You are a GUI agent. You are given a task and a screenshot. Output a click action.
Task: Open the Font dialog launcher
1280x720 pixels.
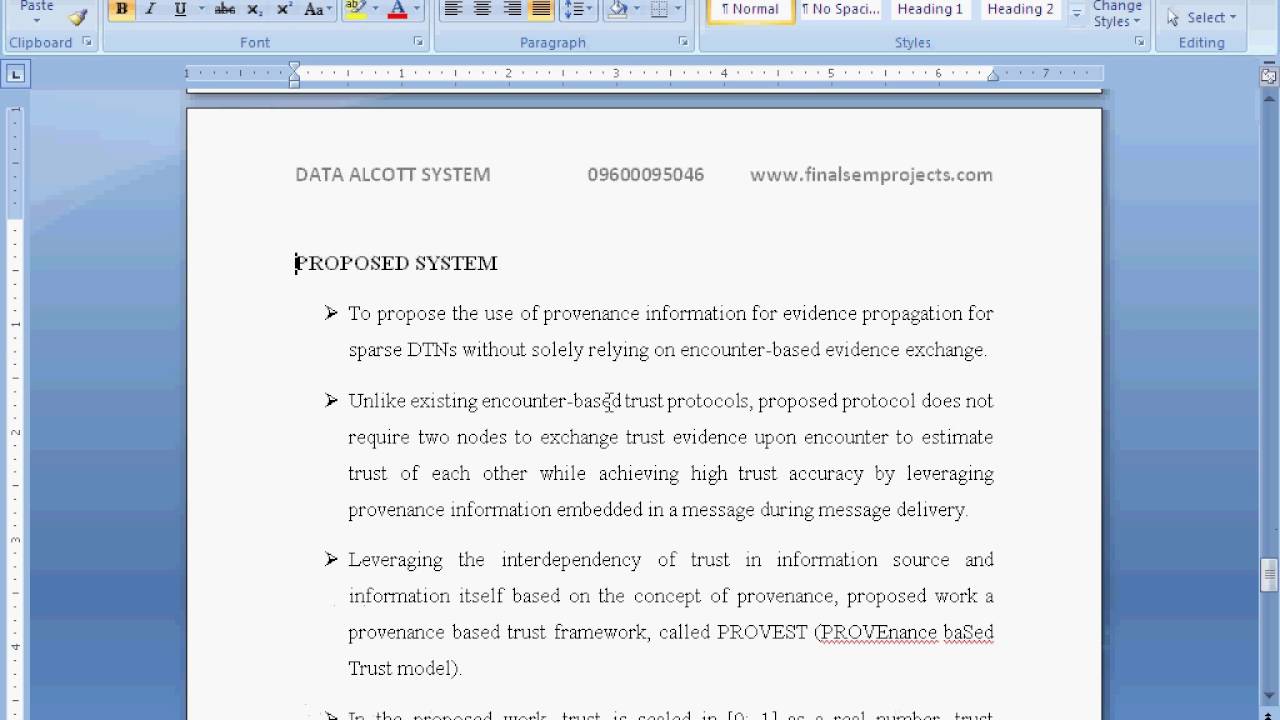coord(418,42)
